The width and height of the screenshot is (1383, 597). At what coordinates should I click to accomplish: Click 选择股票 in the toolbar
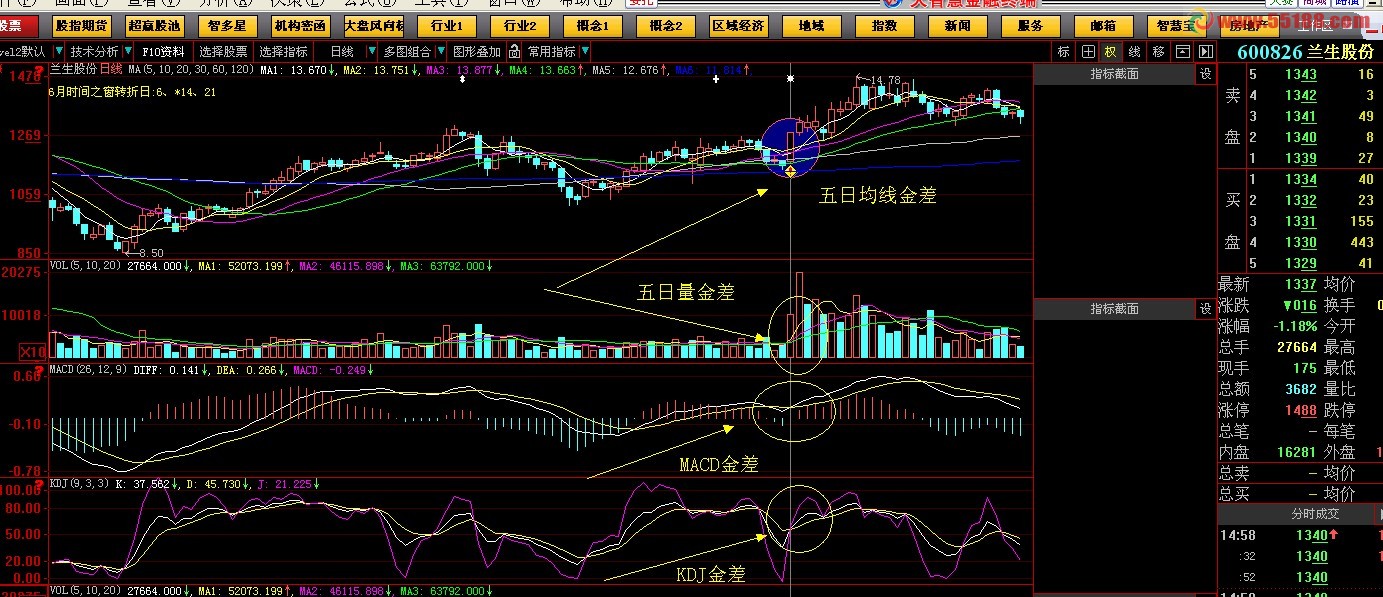pyautogui.click(x=223, y=51)
